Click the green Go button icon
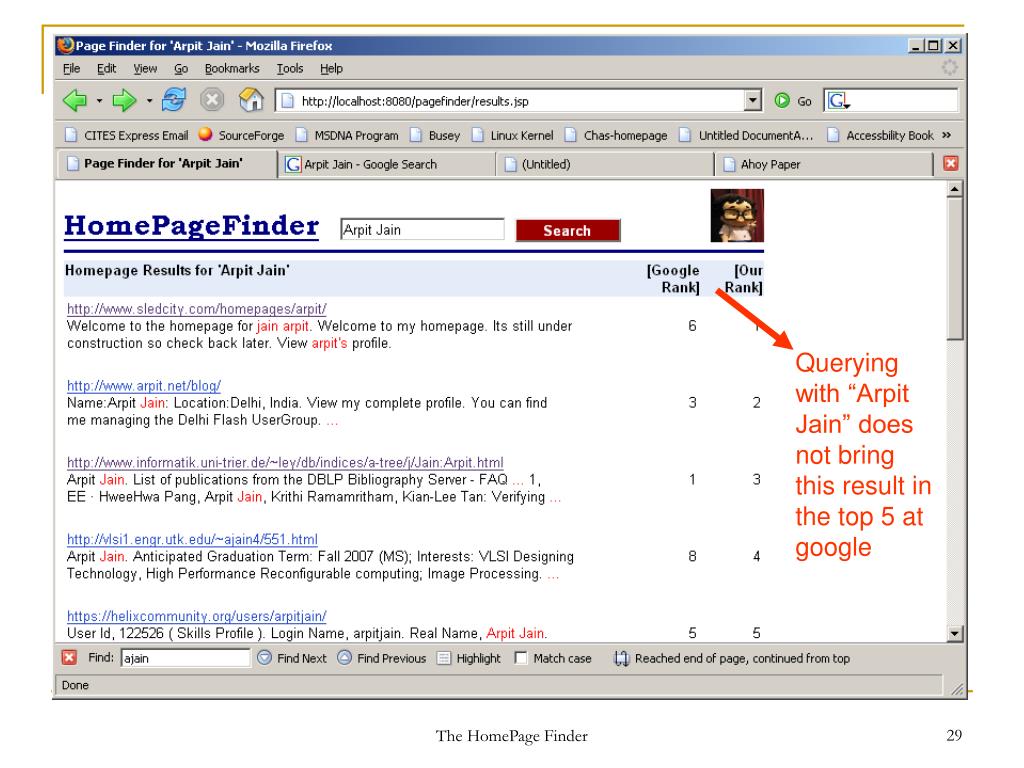The width and height of the screenshot is (1024, 768). click(x=782, y=101)
